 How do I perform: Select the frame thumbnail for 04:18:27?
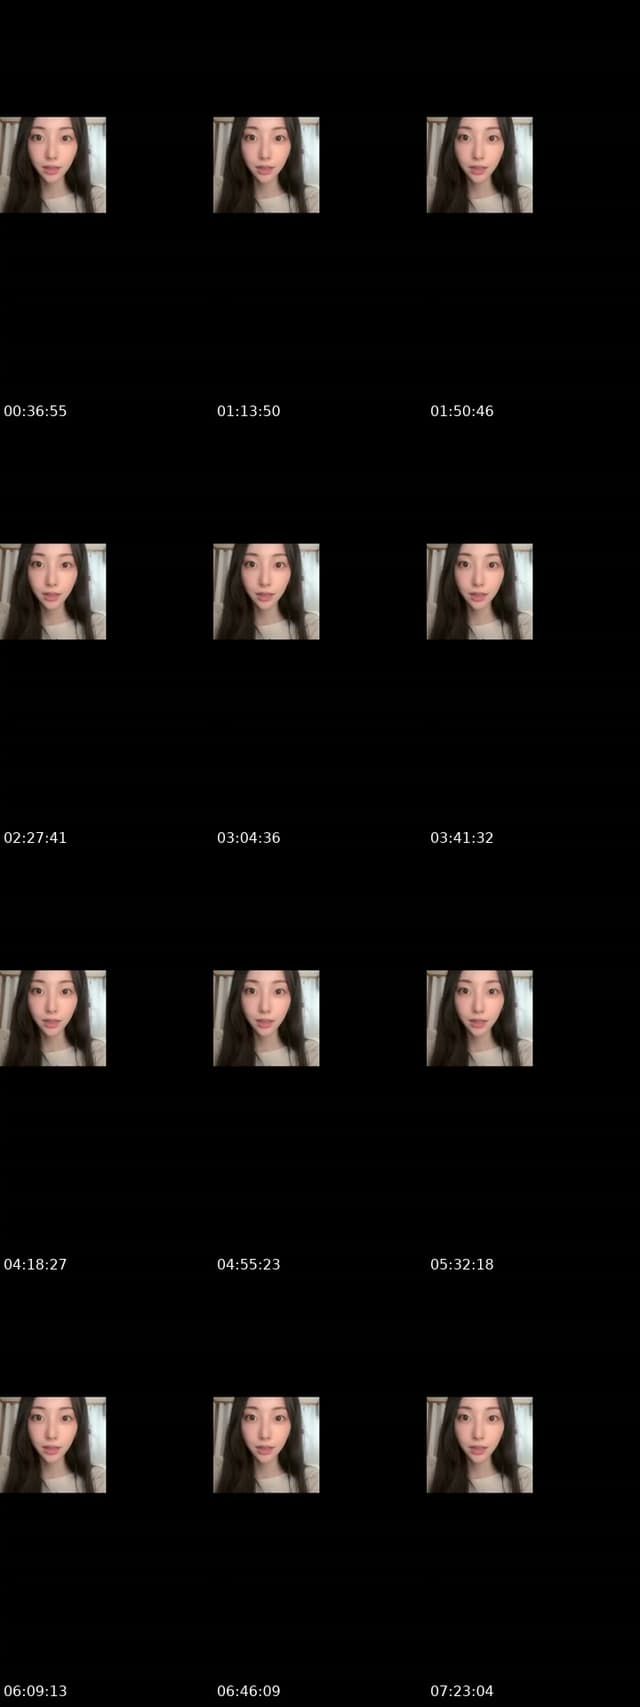(x=53, y=1018)
